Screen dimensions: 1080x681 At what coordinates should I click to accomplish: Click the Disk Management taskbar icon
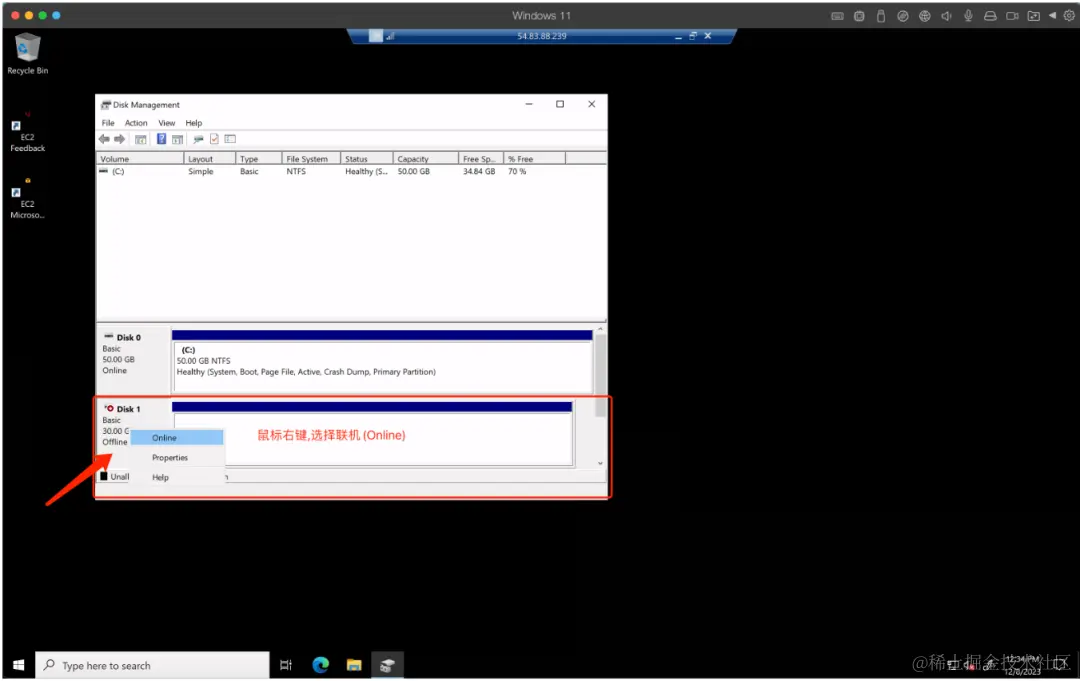387,665
